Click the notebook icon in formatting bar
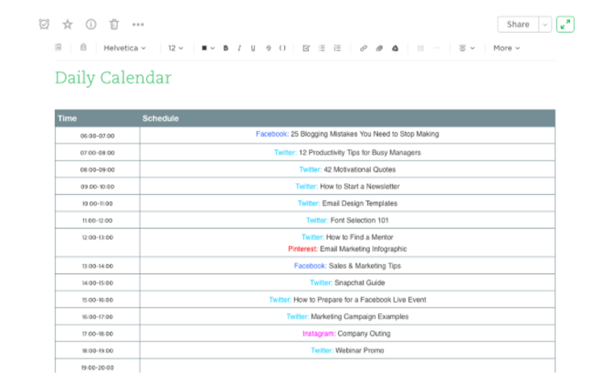 [x=58, y=47]
